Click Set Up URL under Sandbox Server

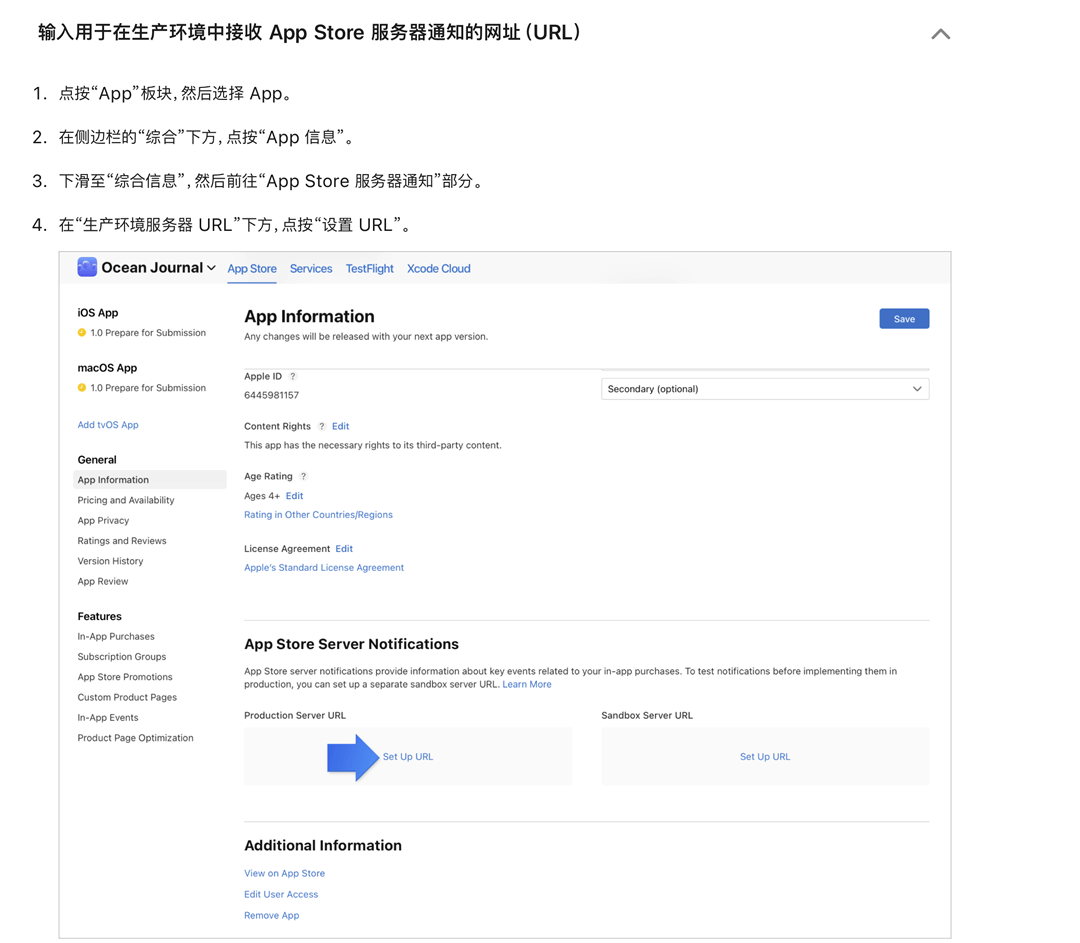[765, 757]
